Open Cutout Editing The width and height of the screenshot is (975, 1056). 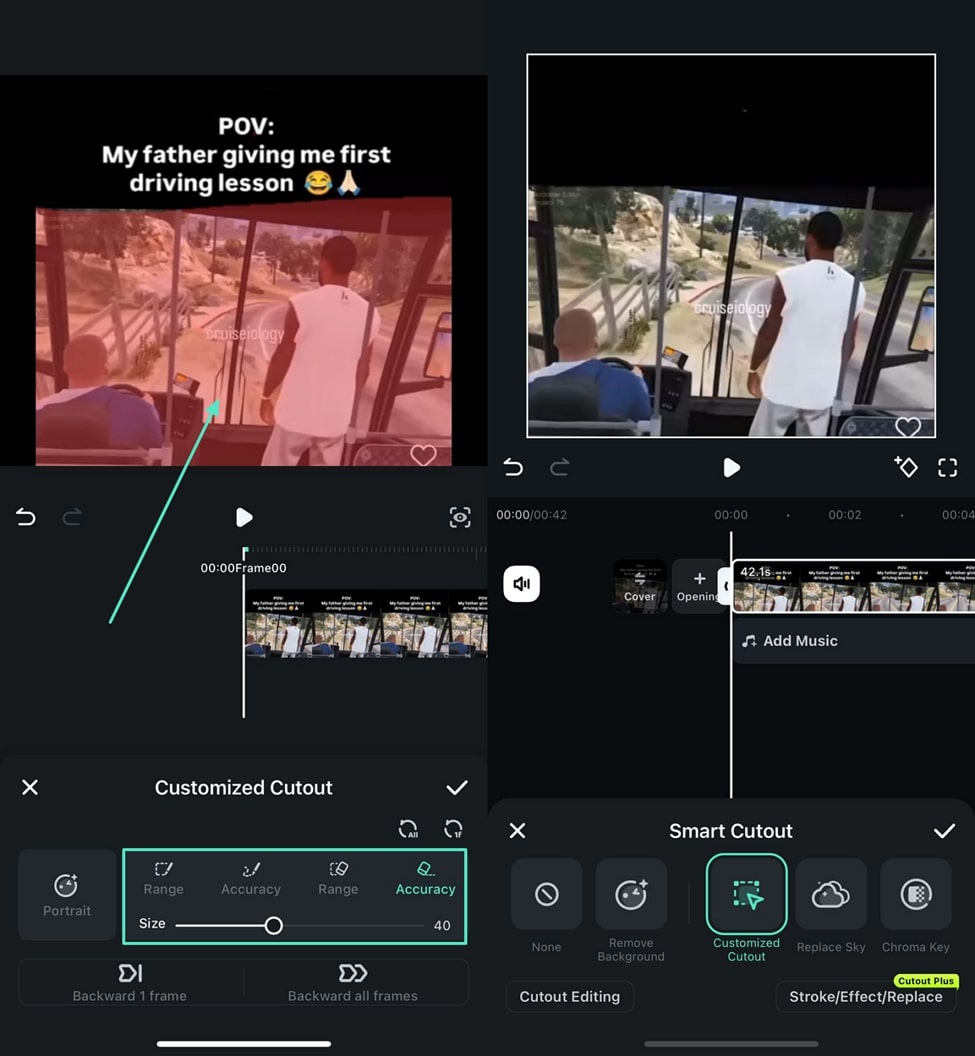pos(570,997)
